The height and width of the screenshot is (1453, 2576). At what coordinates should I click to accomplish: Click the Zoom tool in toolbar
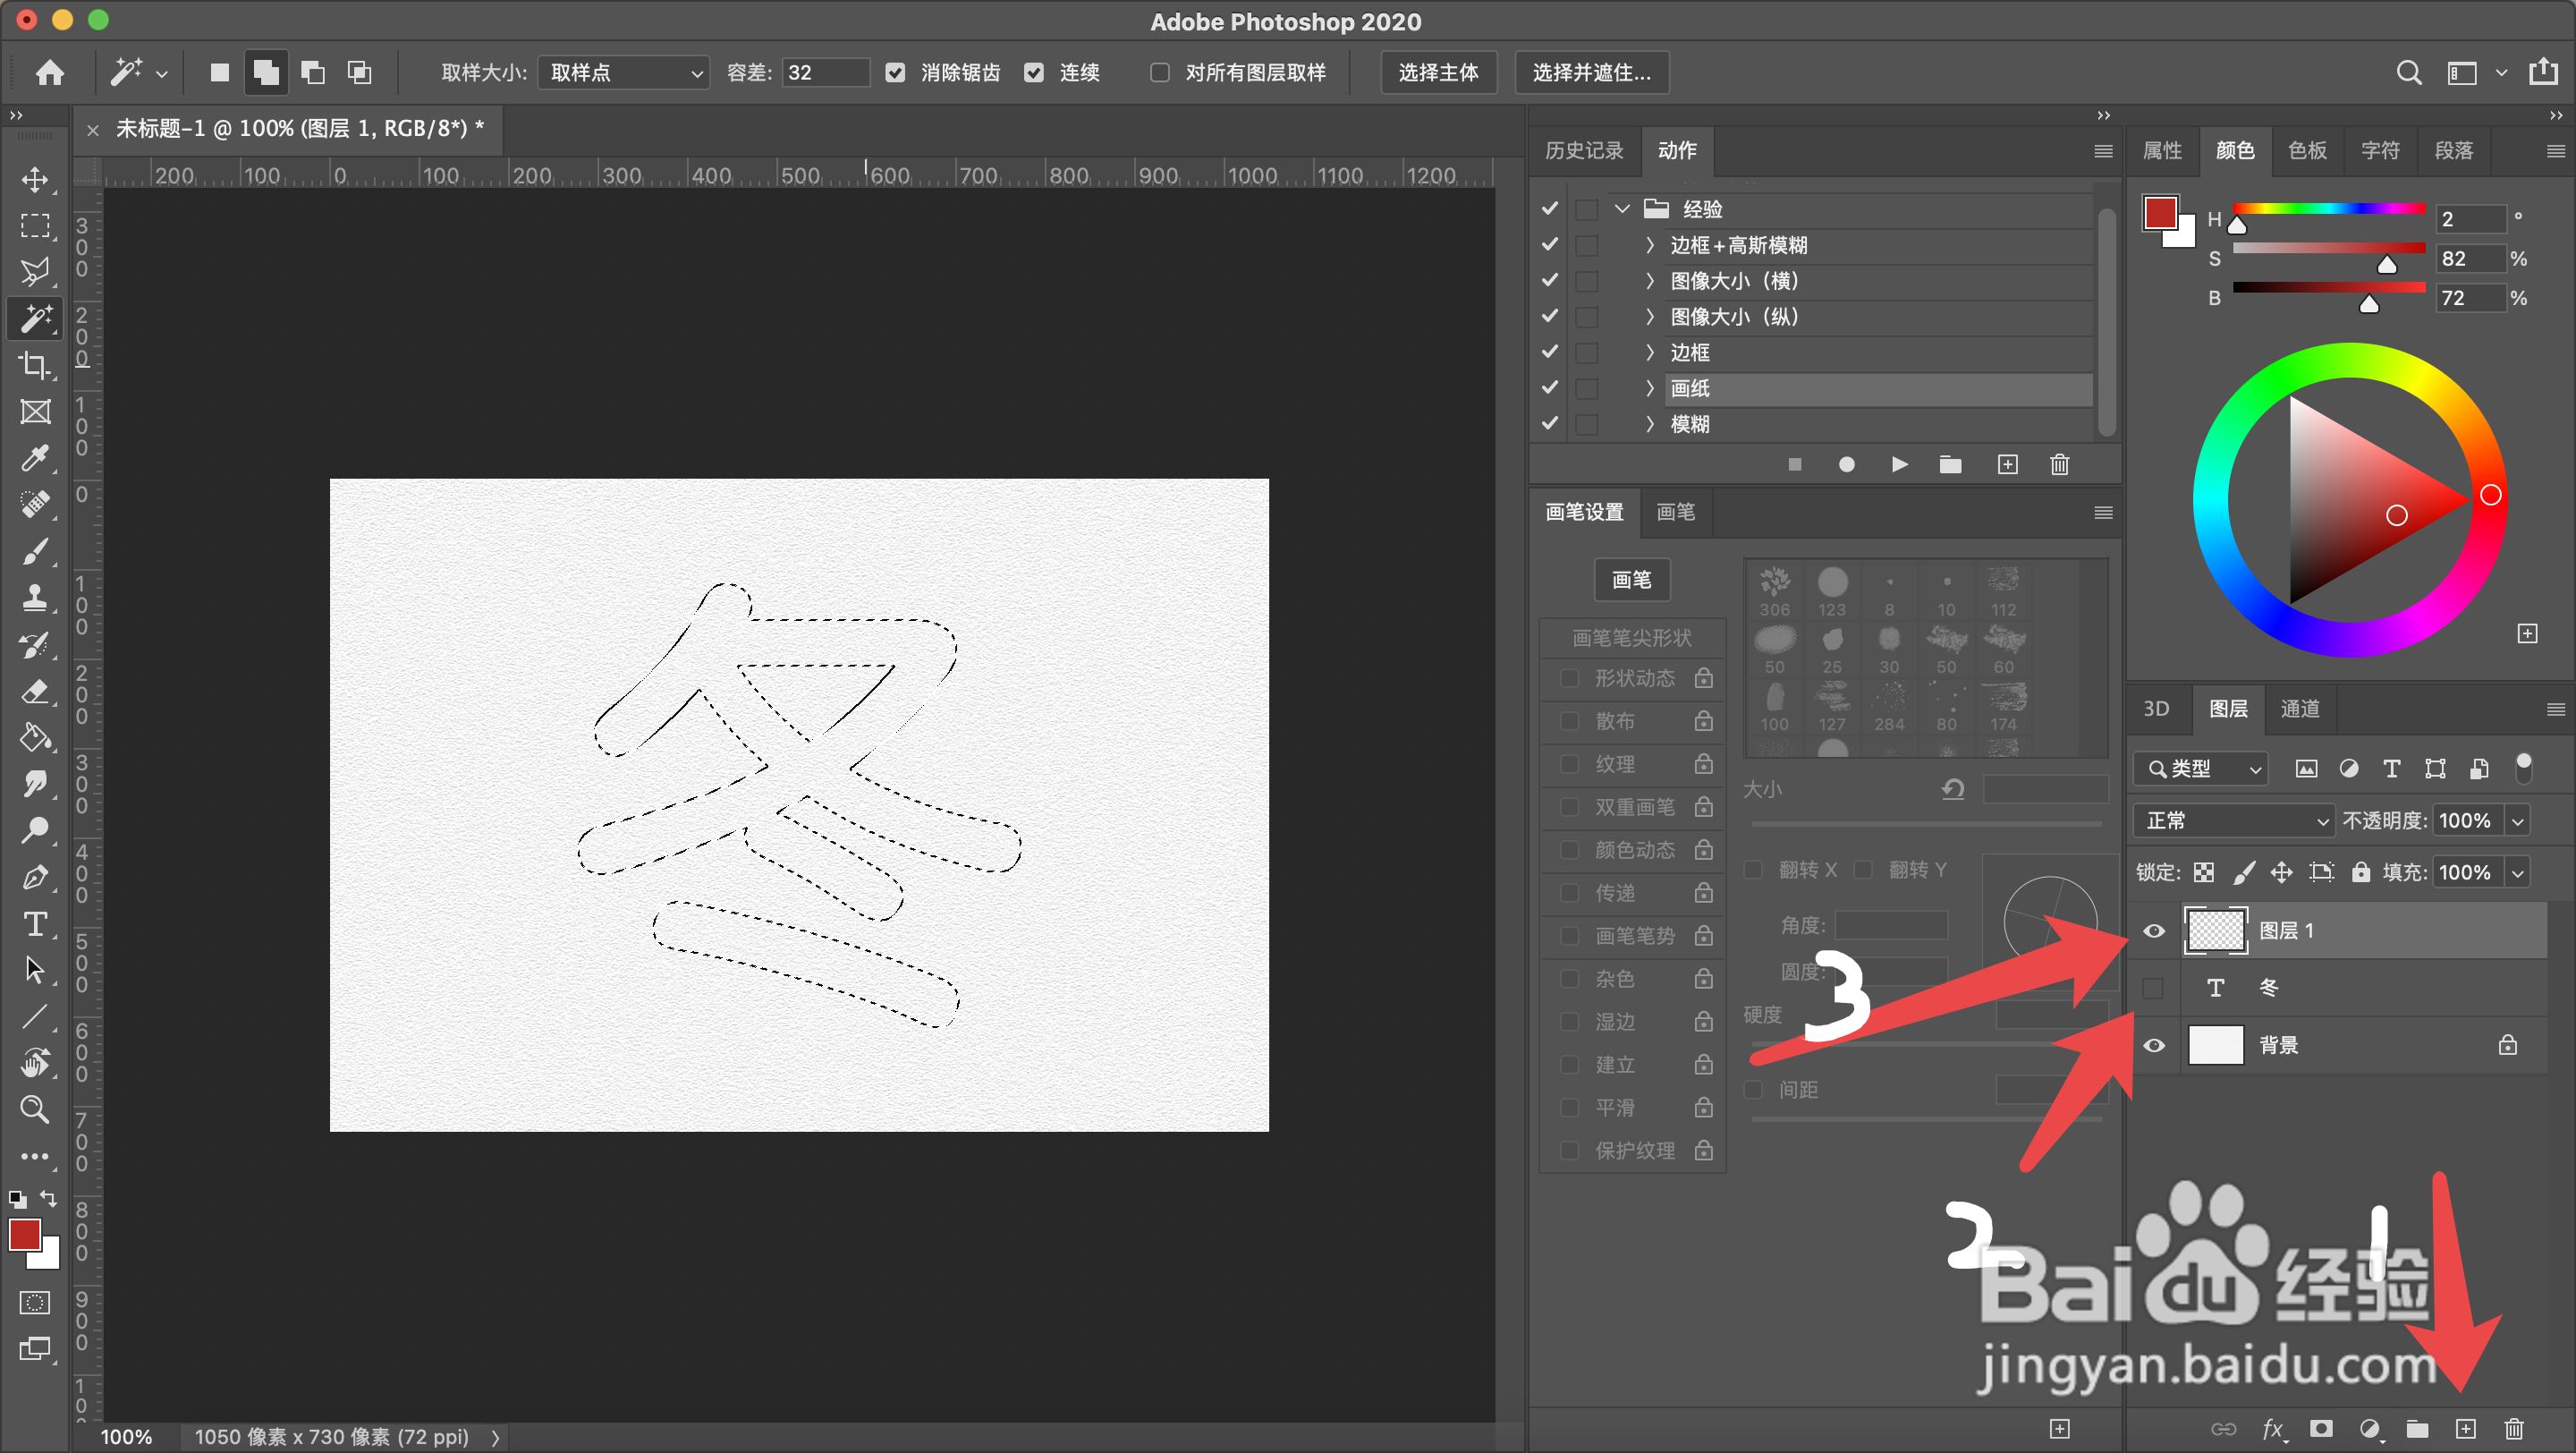35,1109
